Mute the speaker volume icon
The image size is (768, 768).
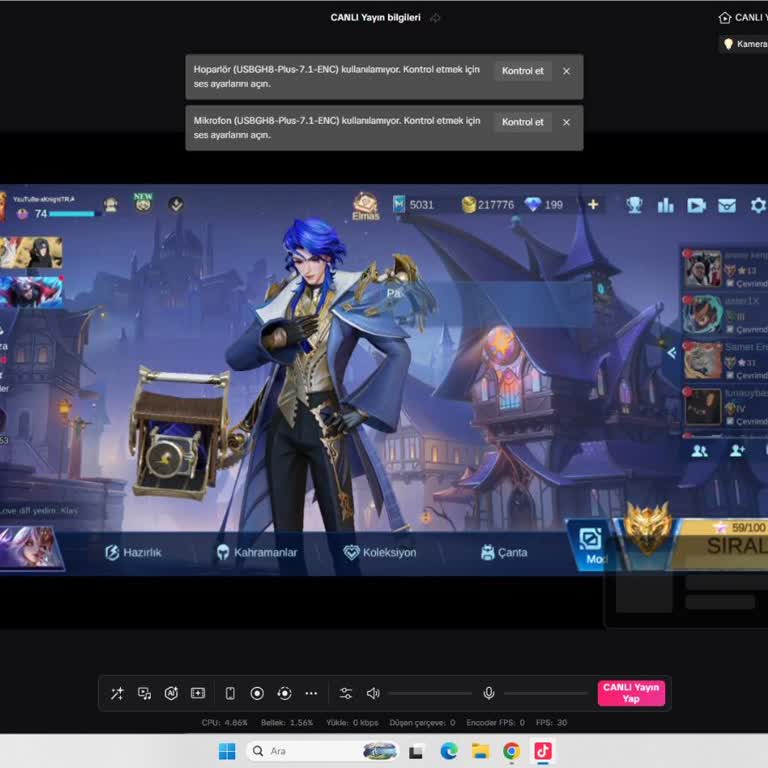coord(373,693)
